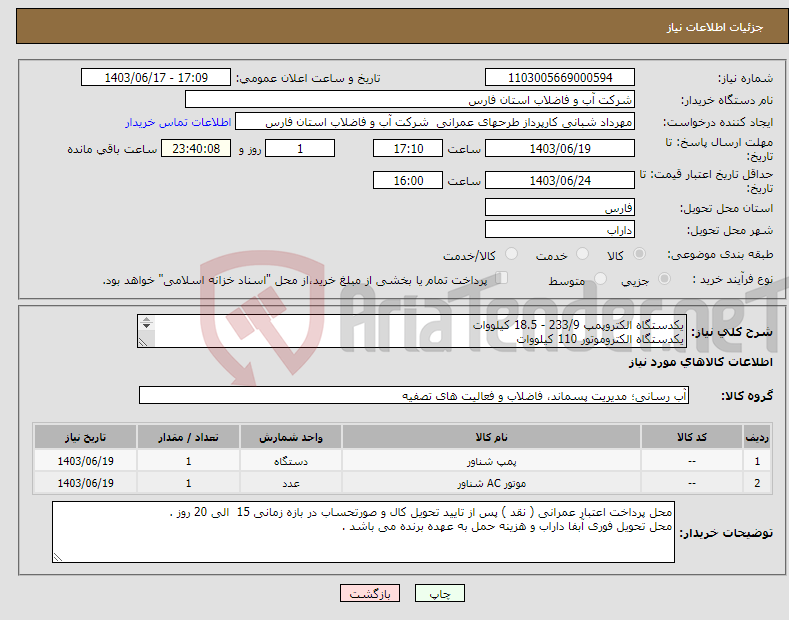Click the response deadline date 1403/06/19 field
The width and height of the screenshot is (789, 620).
[x=560, y=148]
